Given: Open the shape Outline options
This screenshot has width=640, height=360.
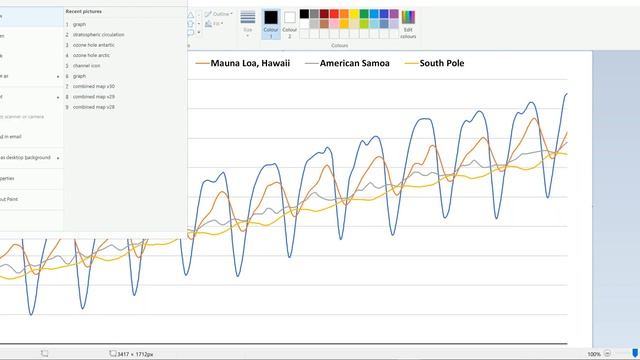Looking at the screenshot, I should pos(219,14).
